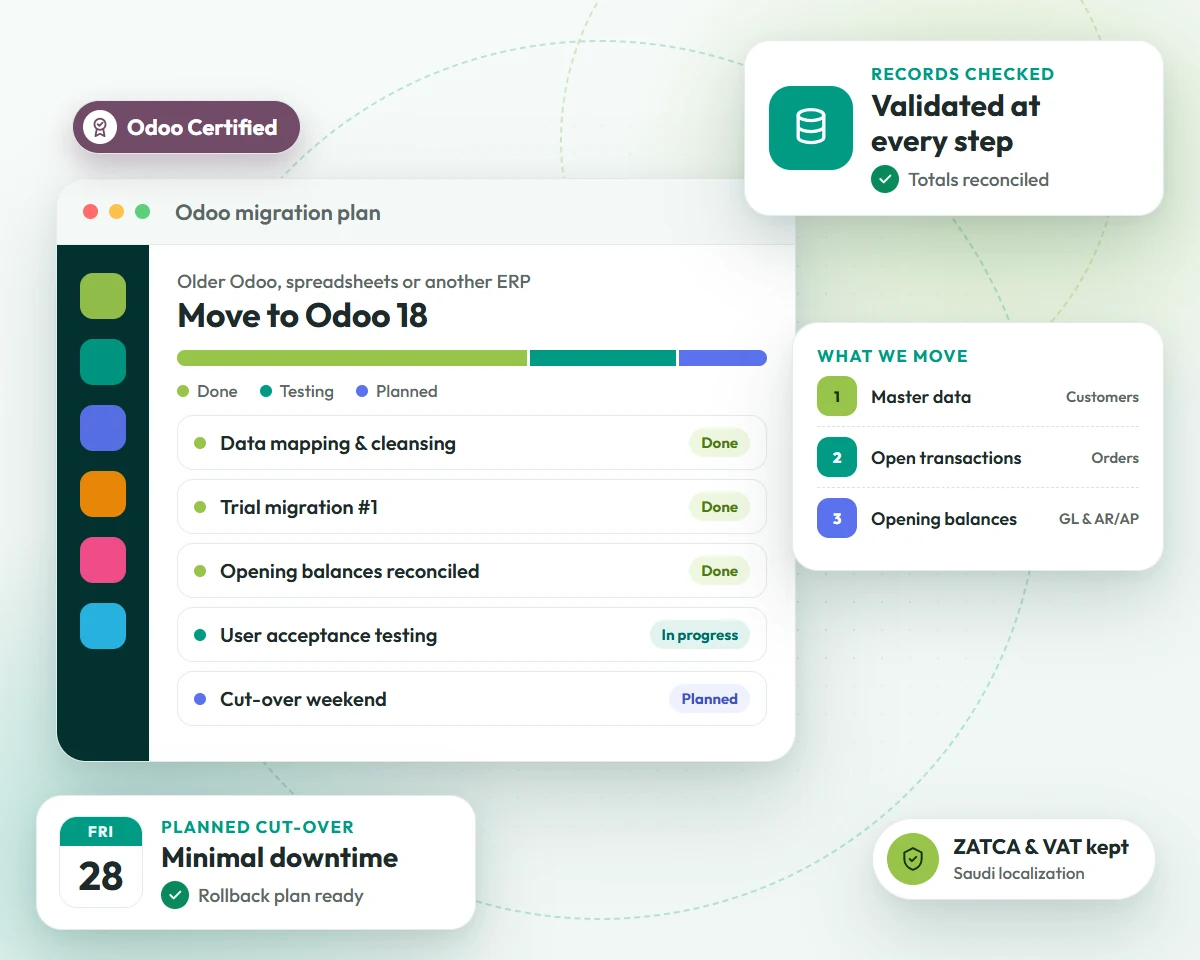1200x960 pixels.
Task: Click the sky blue sidebar square icon
Action: coord(103,626)
